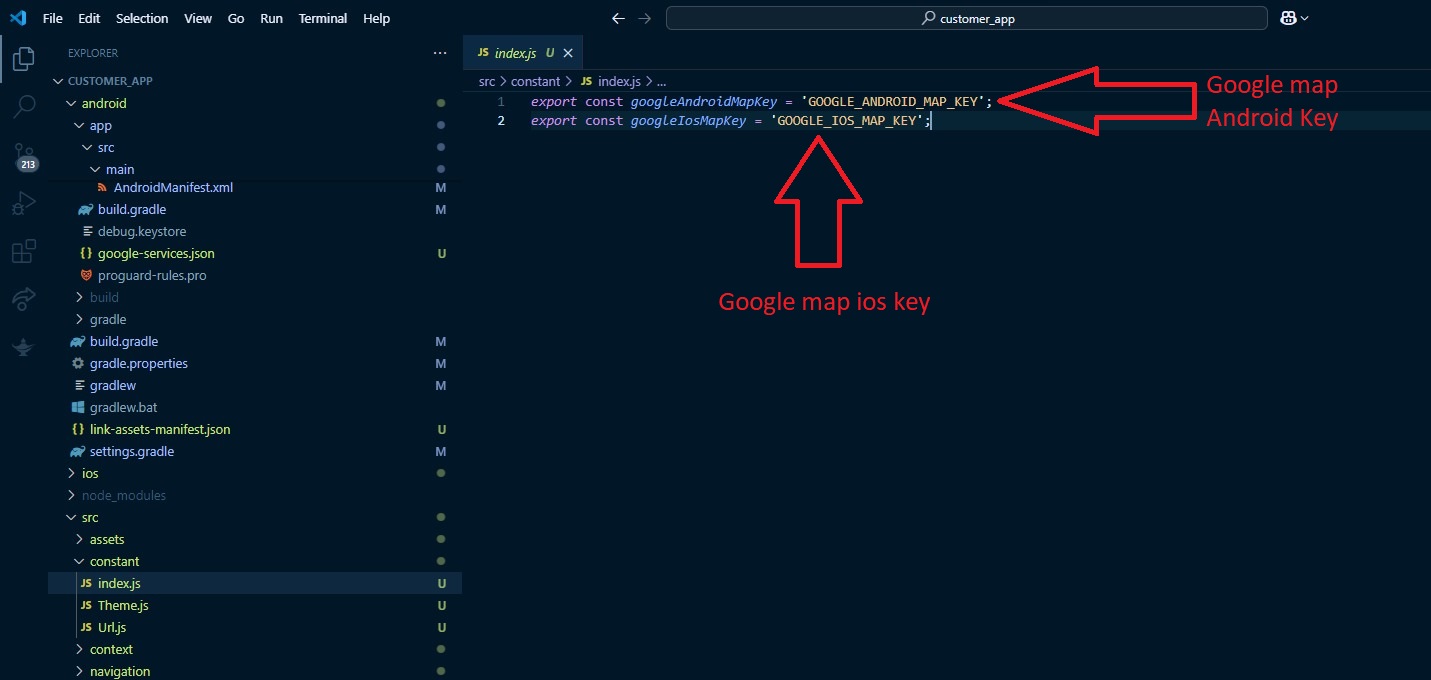Click the customer_app search box
1431x680 pixels.
[966, 18]
